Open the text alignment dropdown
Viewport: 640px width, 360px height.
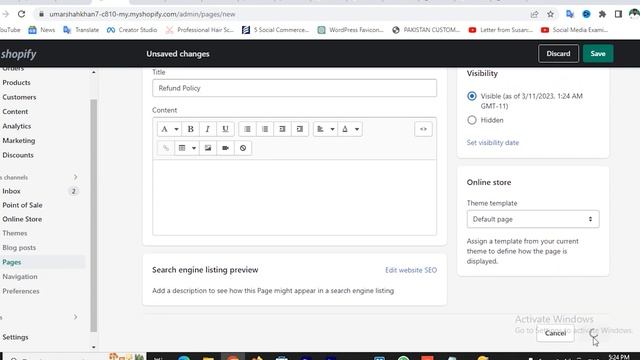click(325, 129)
